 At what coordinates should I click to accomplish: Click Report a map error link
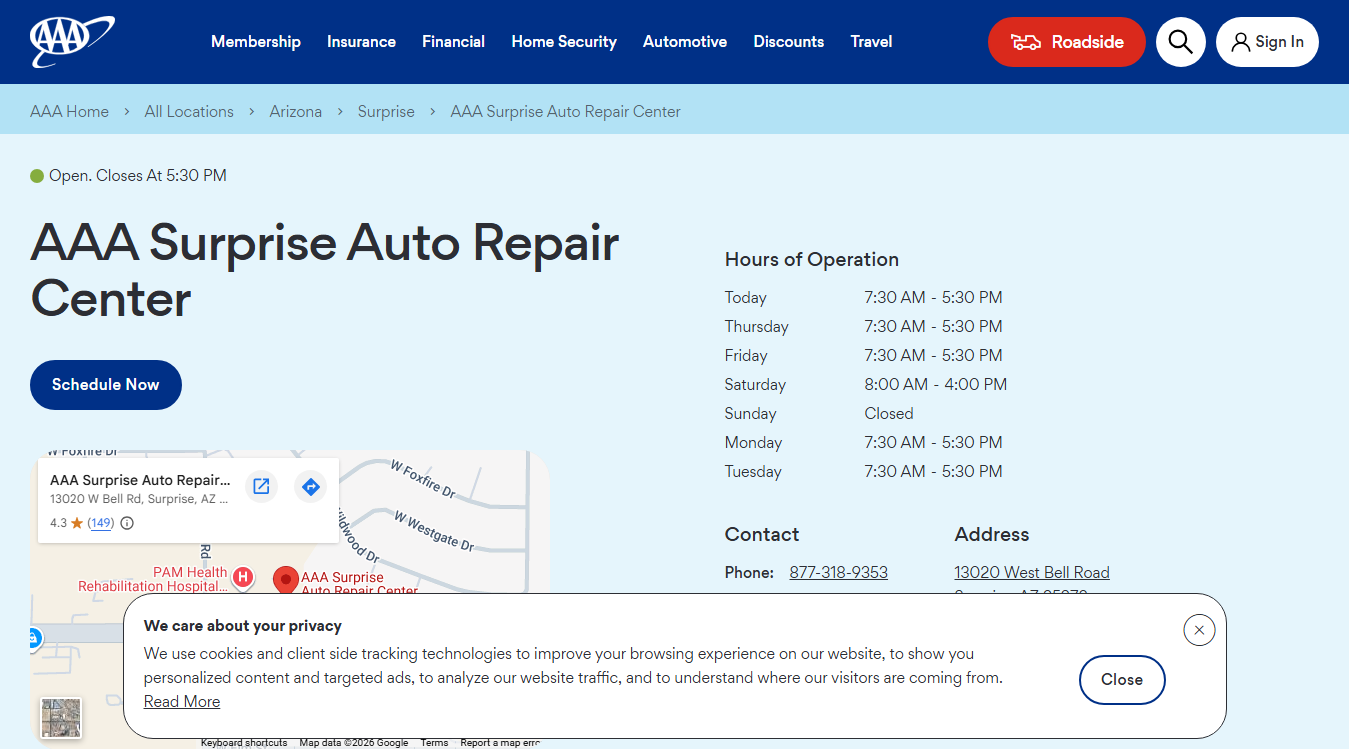click(500, 743)
